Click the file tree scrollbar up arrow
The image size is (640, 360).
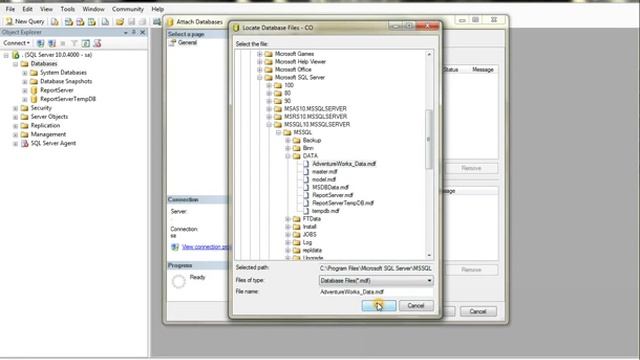pyautogui.click(x=429, y=54)
